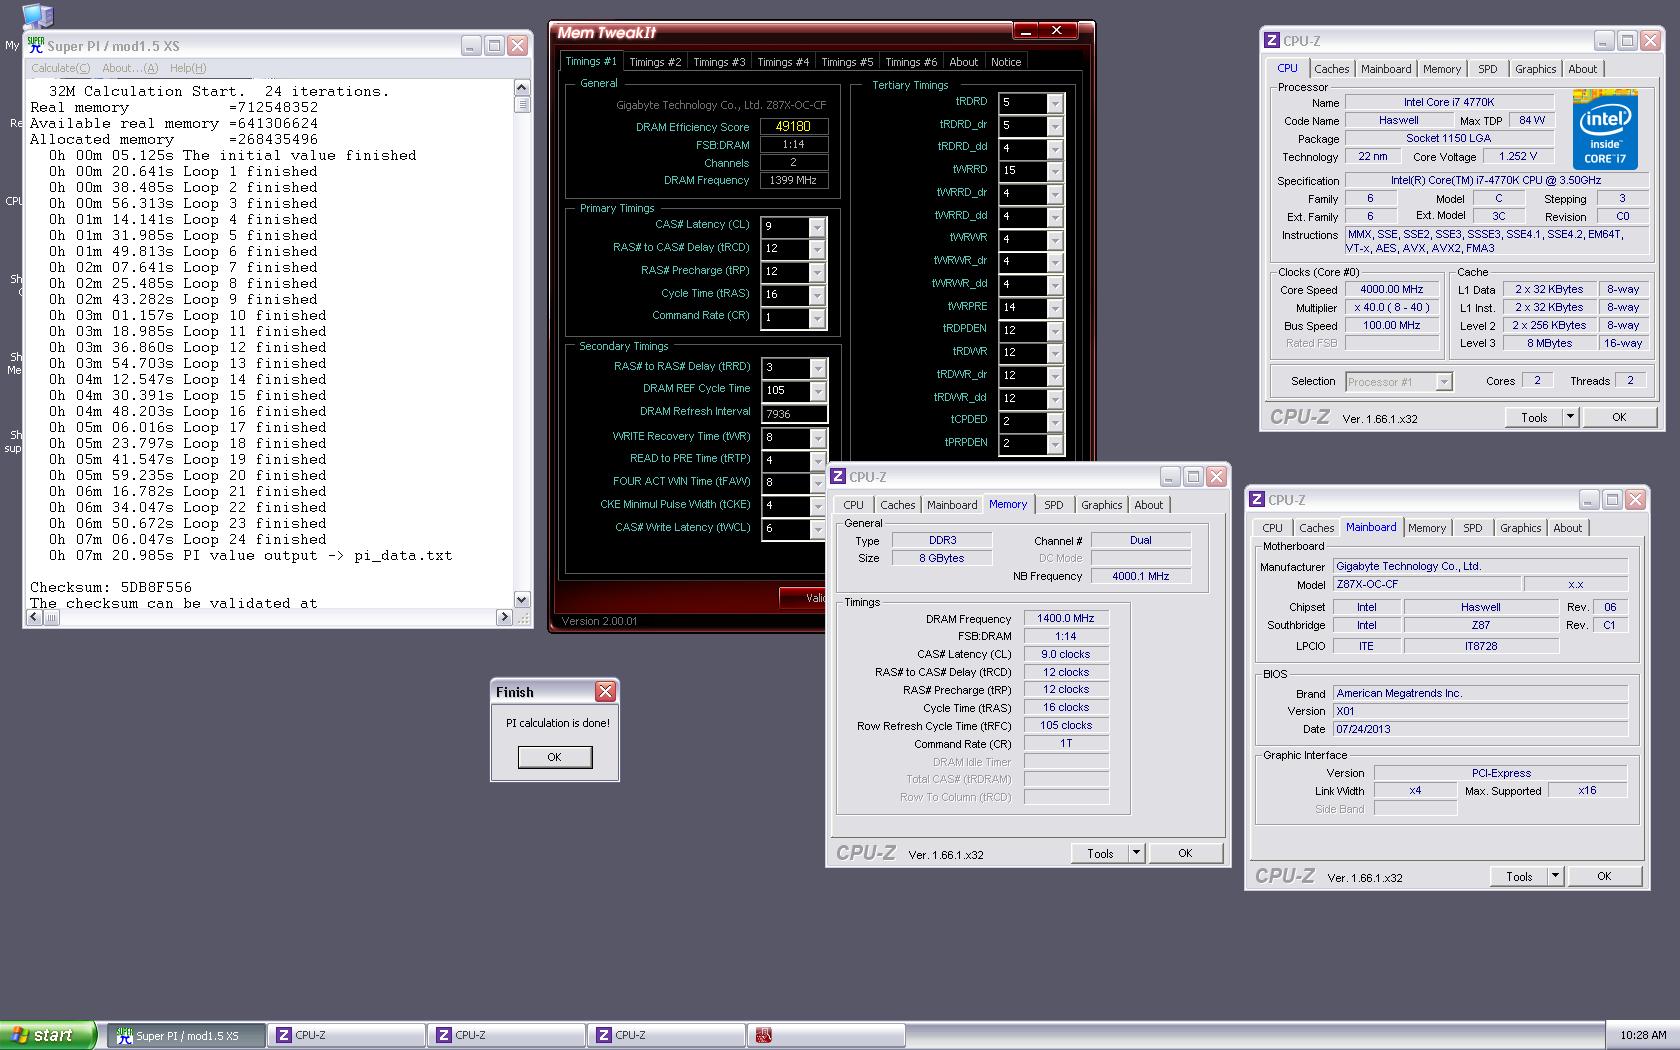Viewport: 1680px width, 1050px height.
Task: Expand the RAS# Precharge (tRP) dropdown
Action: click(817, 272)
